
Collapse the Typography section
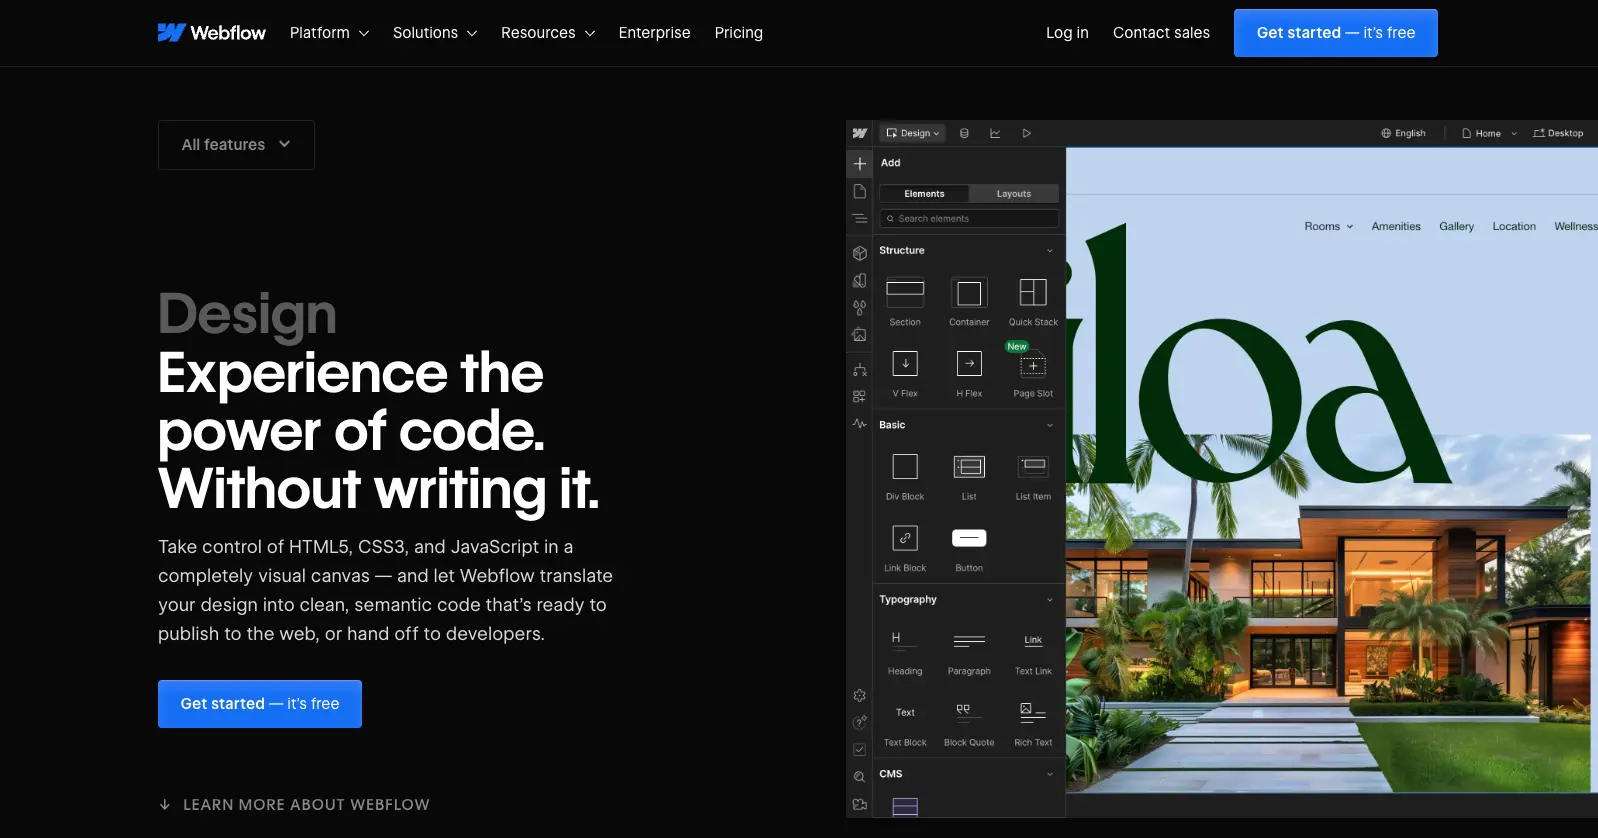pyautogui.click(x=1049, y=600)
